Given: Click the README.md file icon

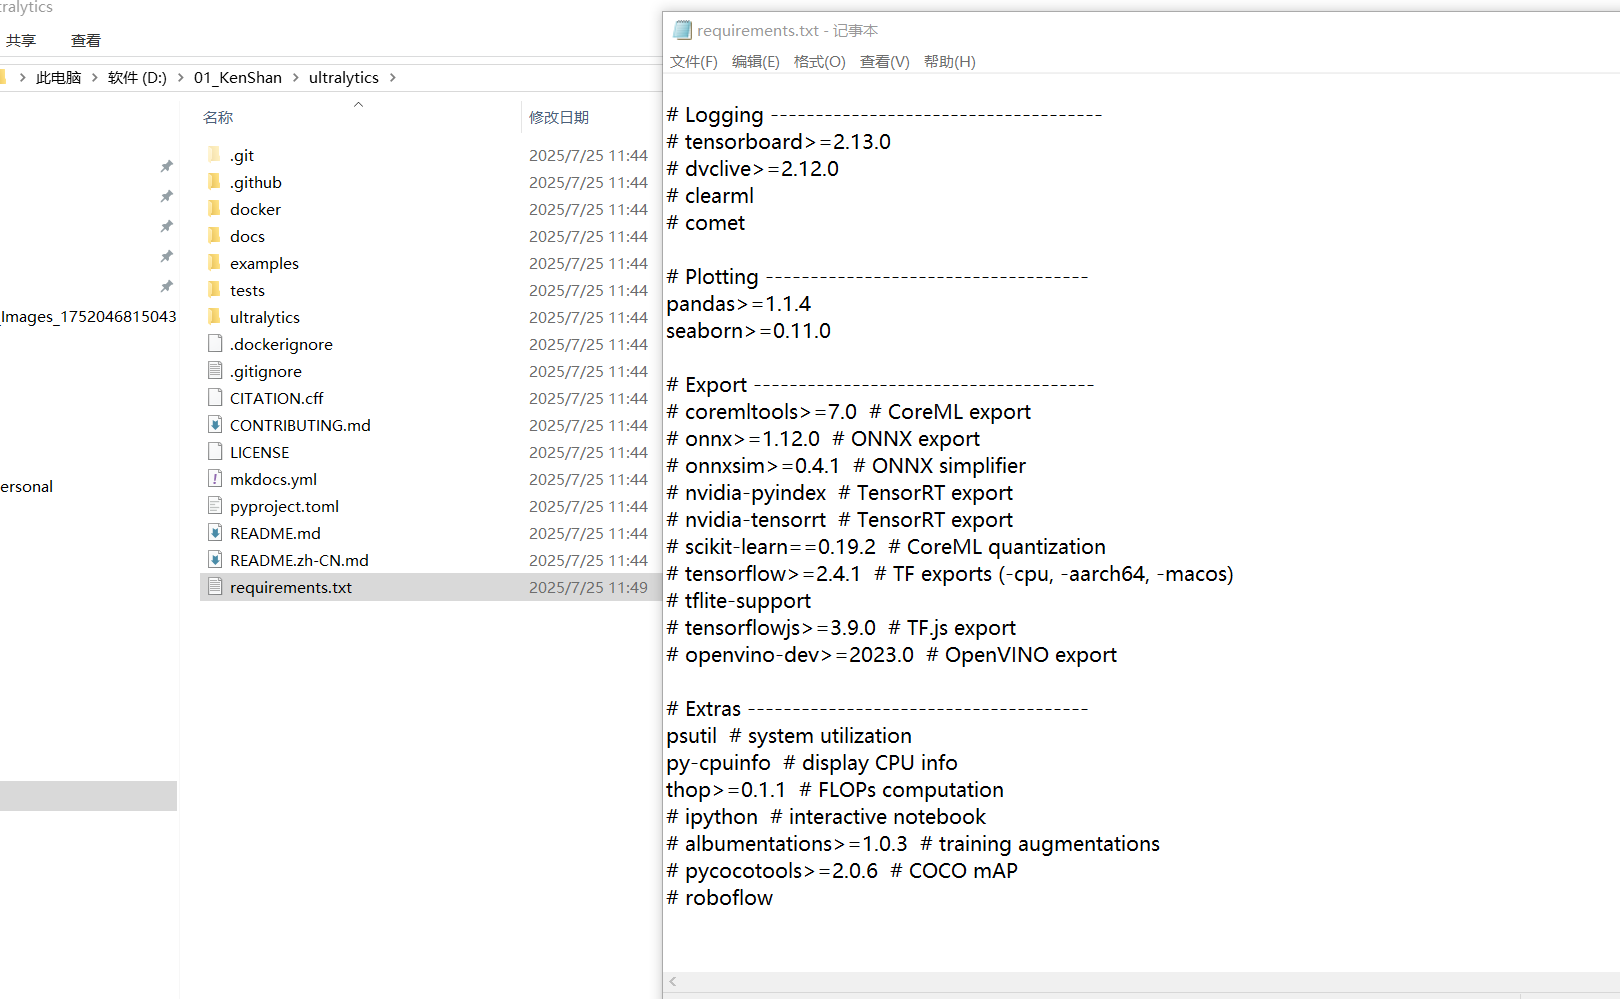Looking at the screenshot, I should [215, 533].
